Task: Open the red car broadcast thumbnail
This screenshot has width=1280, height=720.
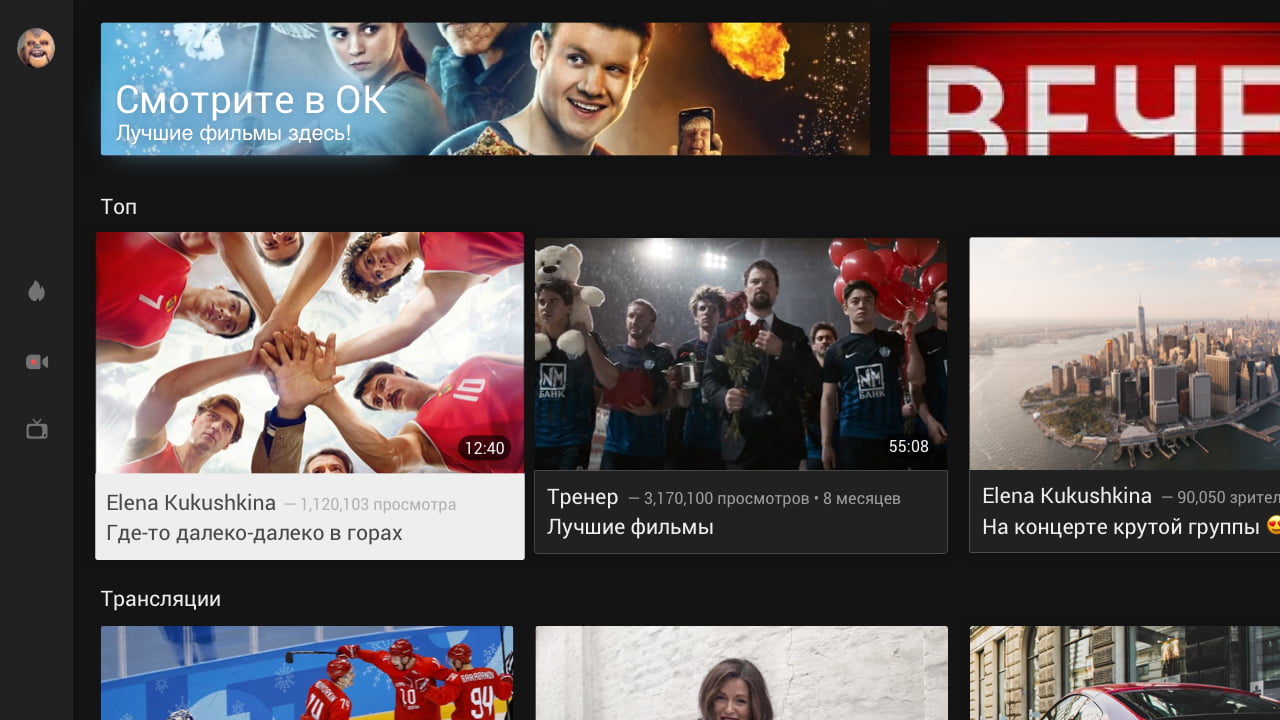Action: tap(1125, 673)
